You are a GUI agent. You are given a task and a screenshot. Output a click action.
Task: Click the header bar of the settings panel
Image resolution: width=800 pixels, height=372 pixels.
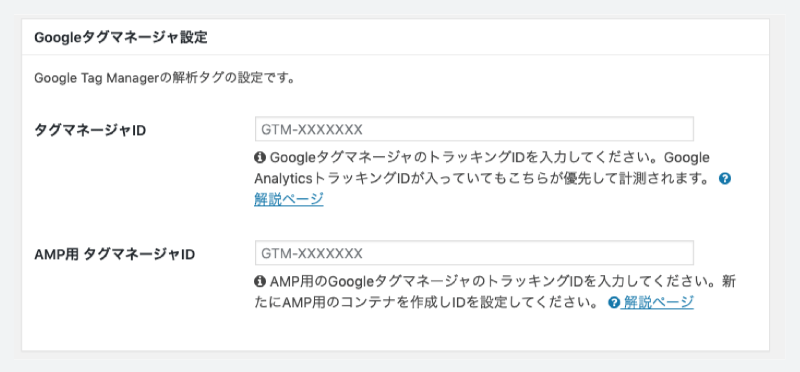tap(395, 37)
